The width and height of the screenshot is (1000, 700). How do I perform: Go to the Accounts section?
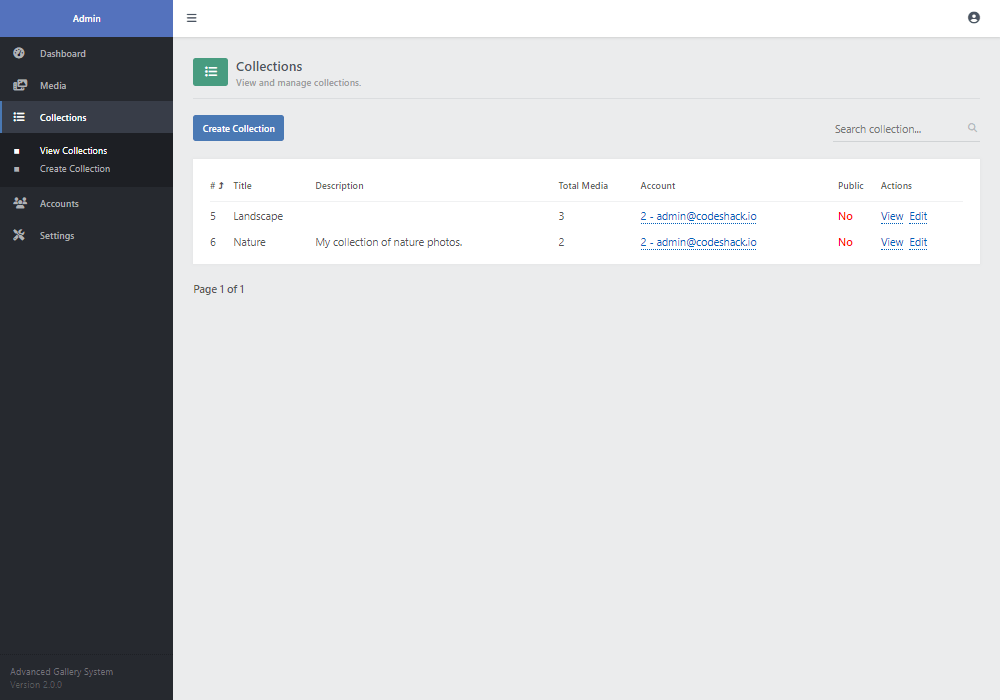click(86, 203)
